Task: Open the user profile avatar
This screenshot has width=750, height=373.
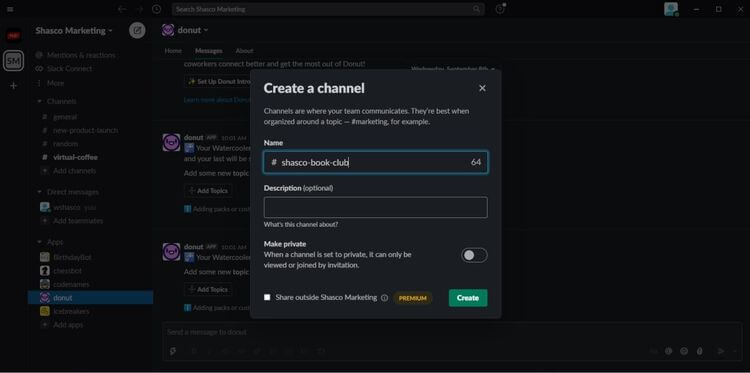Action: 671,9
